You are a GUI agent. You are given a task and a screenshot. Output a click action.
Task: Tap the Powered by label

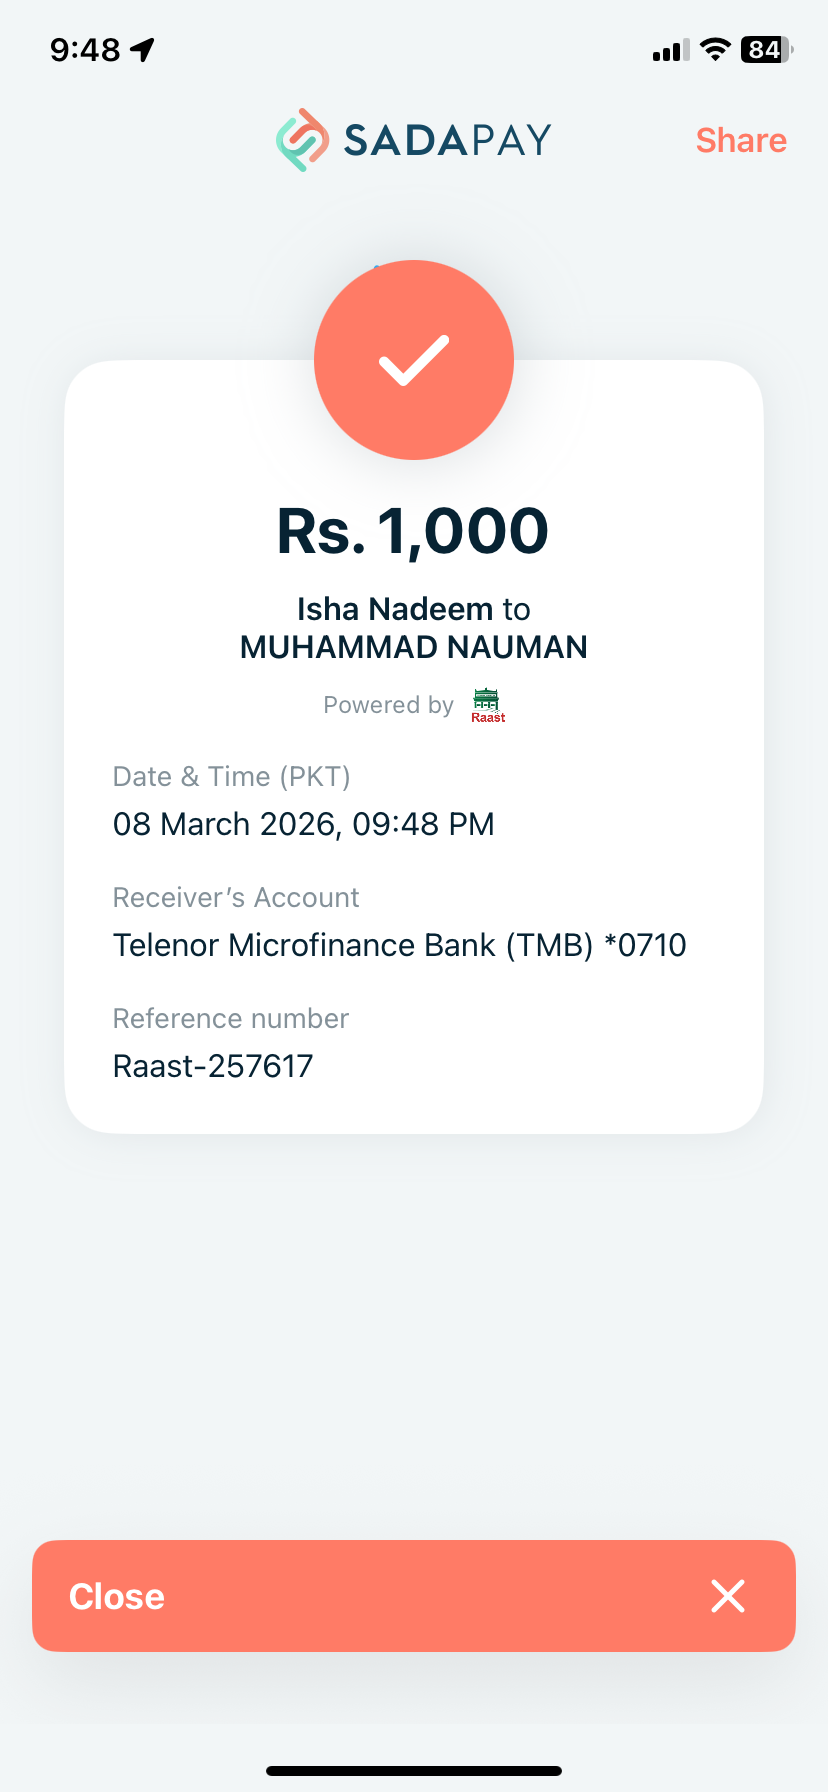coord(388,705)
